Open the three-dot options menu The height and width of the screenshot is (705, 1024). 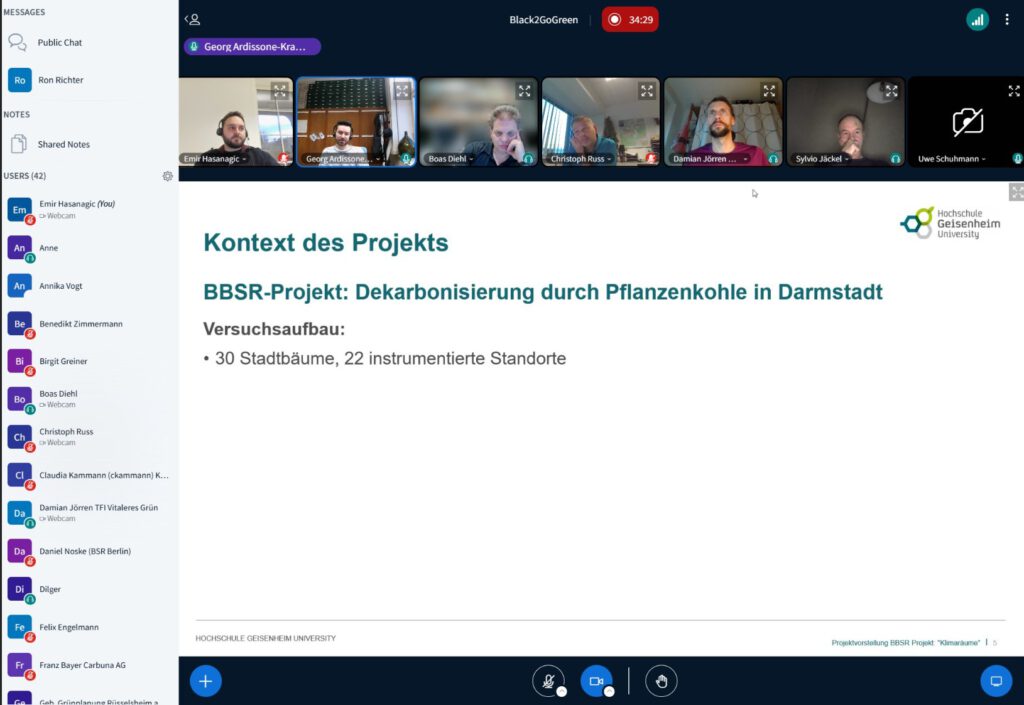pos(1007,20)
